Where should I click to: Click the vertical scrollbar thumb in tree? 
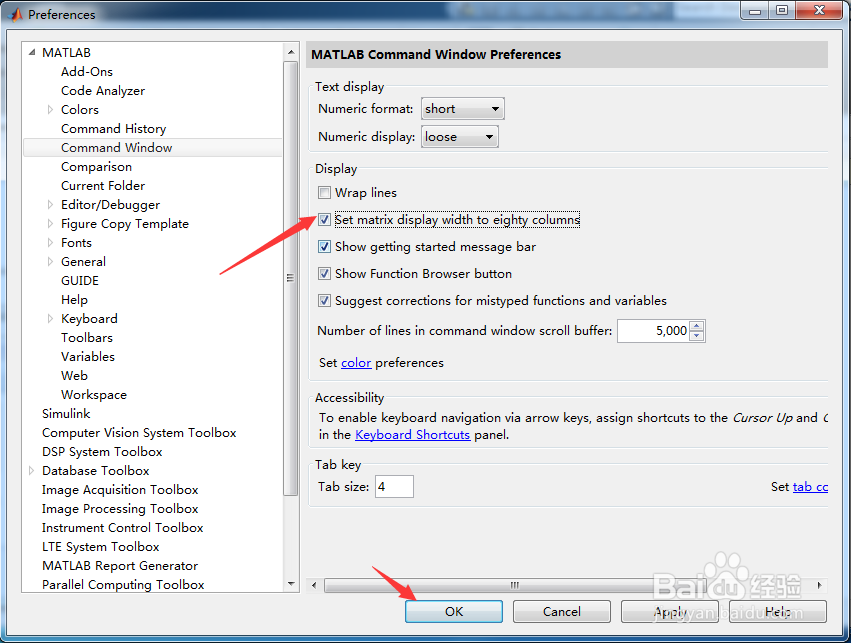pyautogui.click(x=291, y=278)
